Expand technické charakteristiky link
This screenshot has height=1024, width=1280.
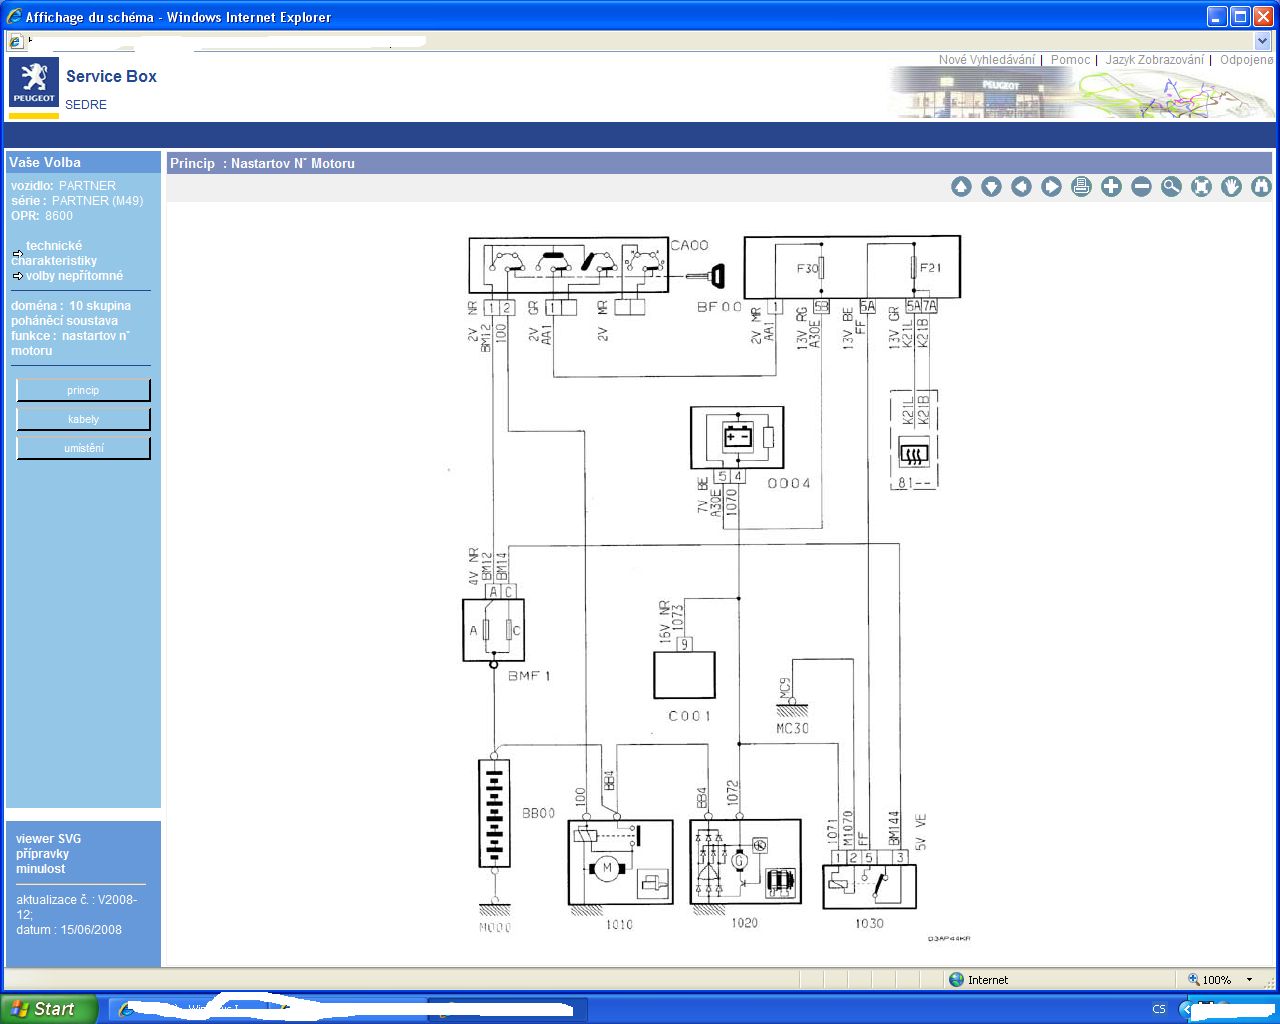coord(54,253)
